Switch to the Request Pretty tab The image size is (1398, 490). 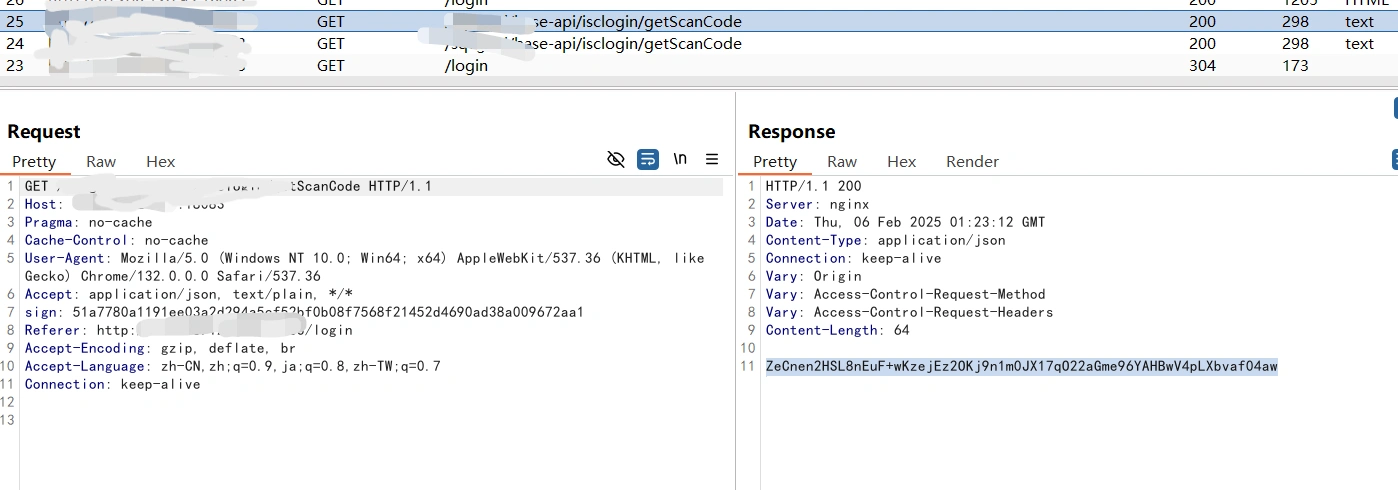tap(34, 162)
